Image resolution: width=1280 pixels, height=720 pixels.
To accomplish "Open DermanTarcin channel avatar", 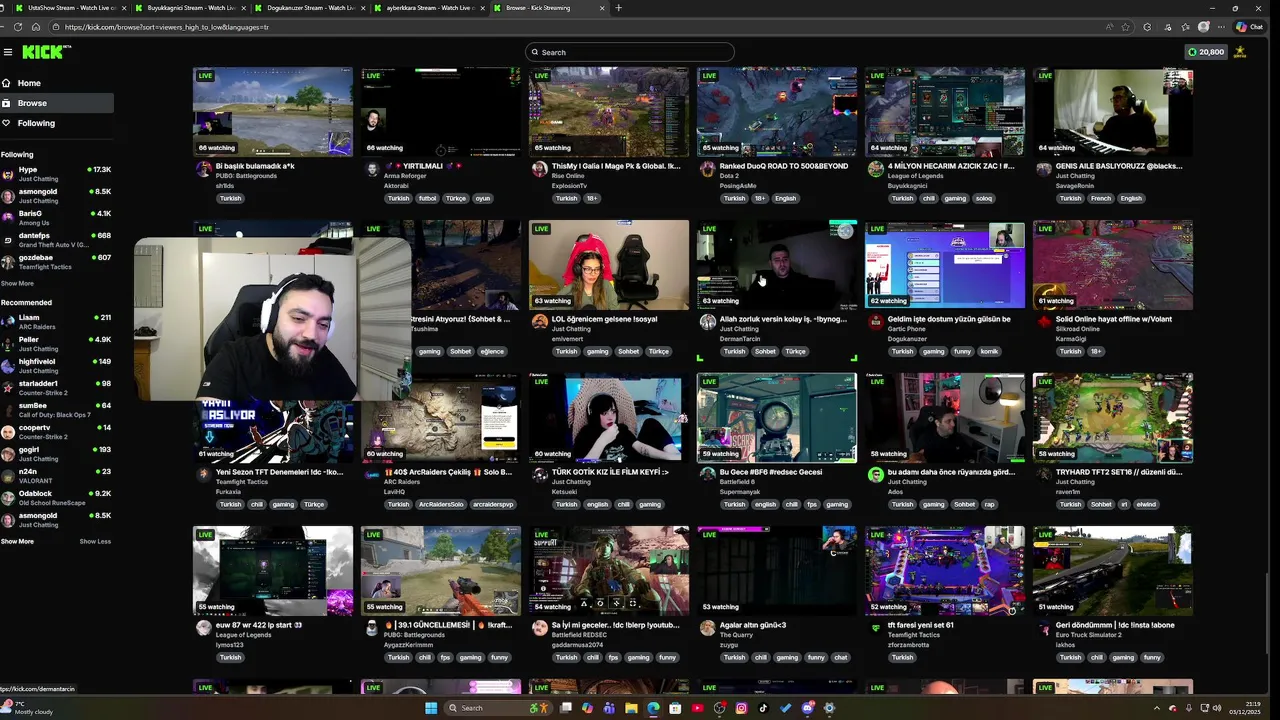I will tap(708, 322).
